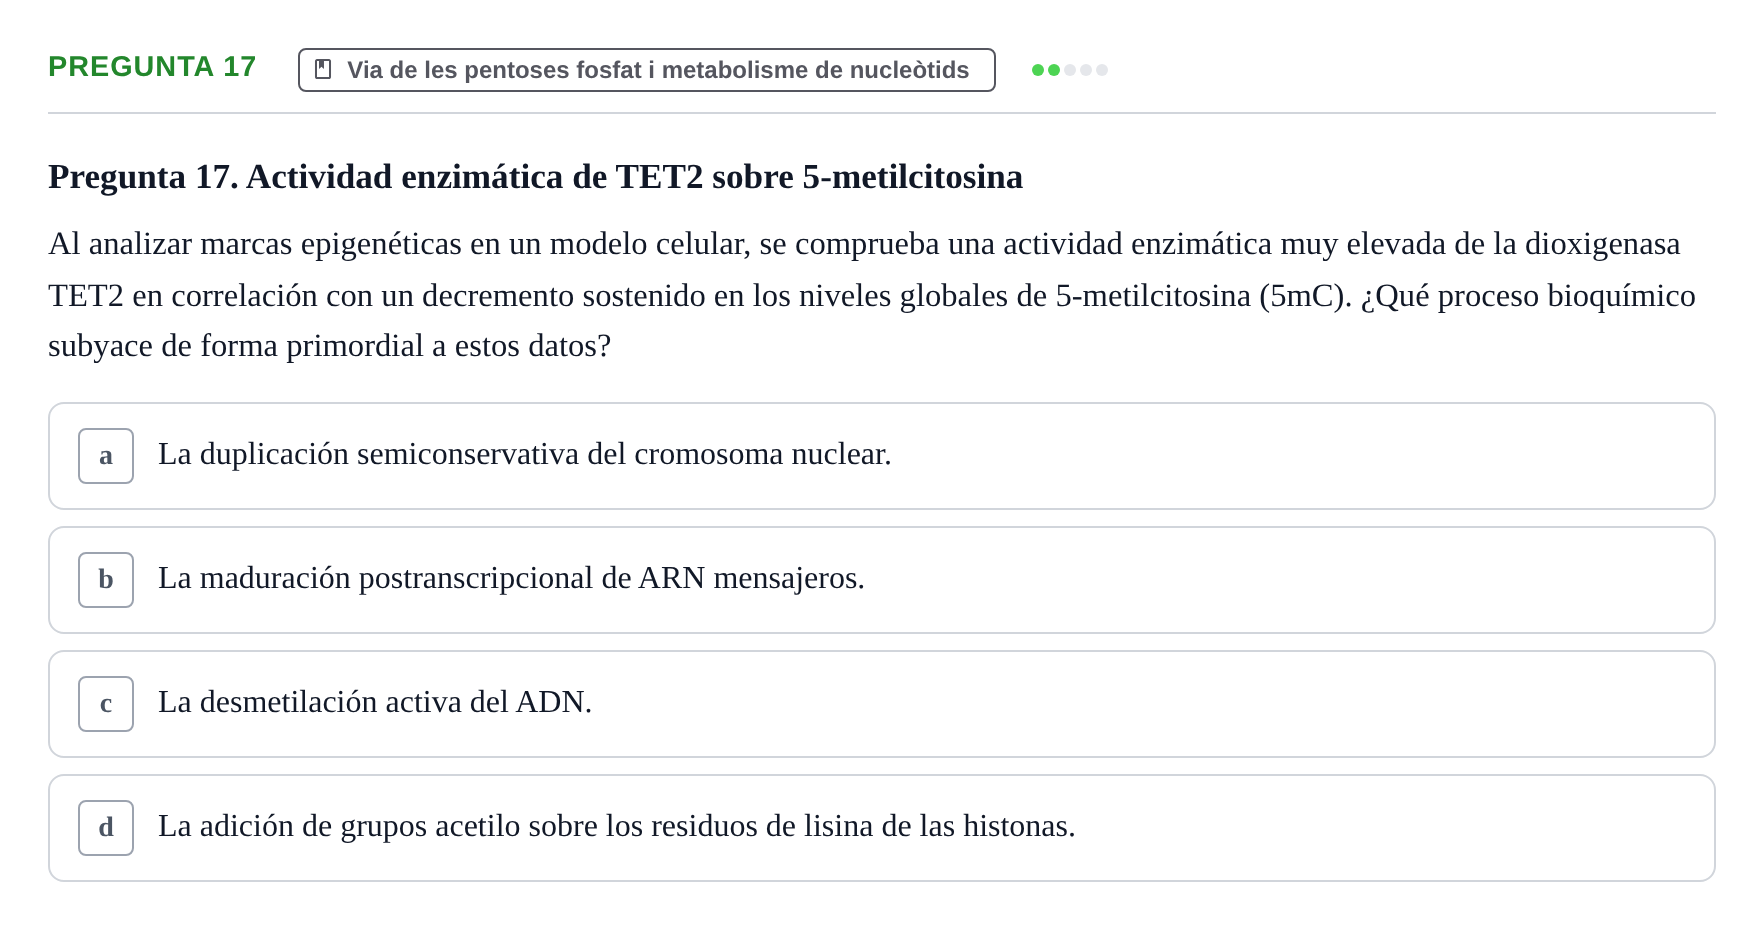Click the 'metabolisme de nucleòtids' text in tag
1764x932 pixels.
pyautogui.click(x=815, y=70)
